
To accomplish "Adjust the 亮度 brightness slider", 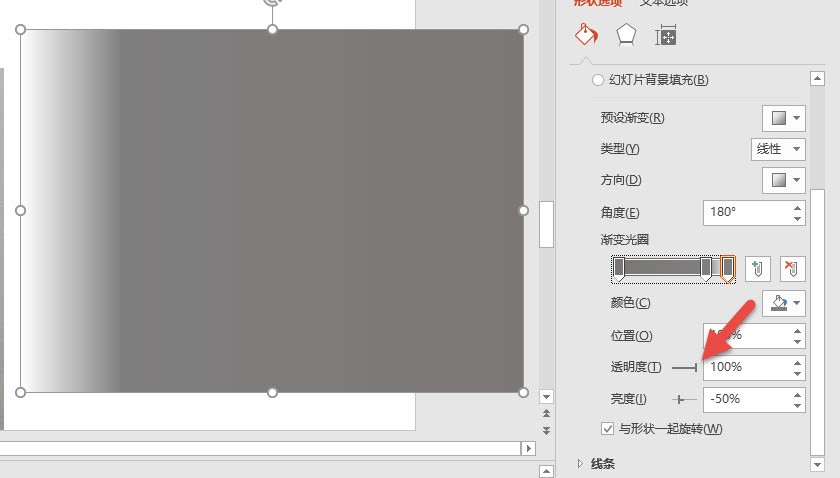I will point(685,400).
